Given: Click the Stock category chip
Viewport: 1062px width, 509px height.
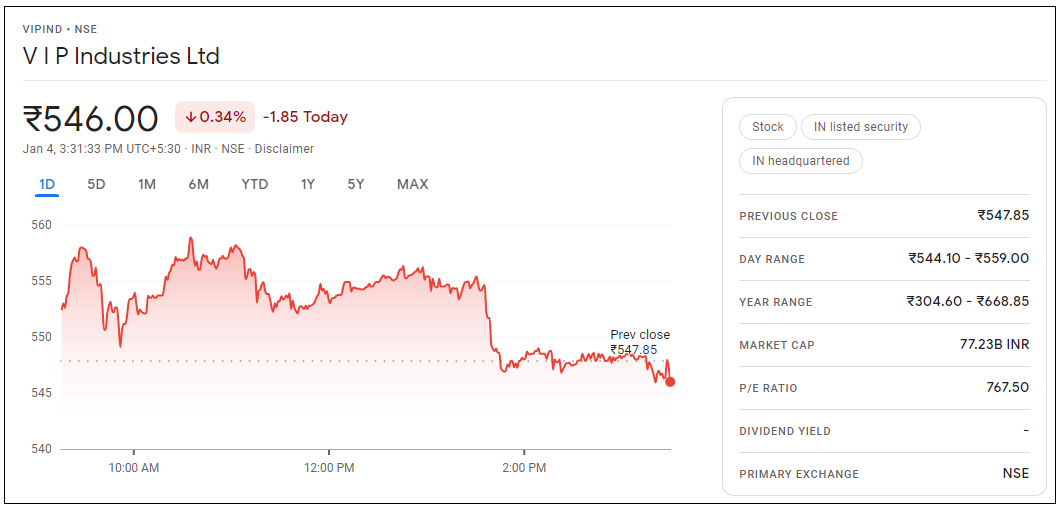Looking at the screenshot, I should coord(768,127).
